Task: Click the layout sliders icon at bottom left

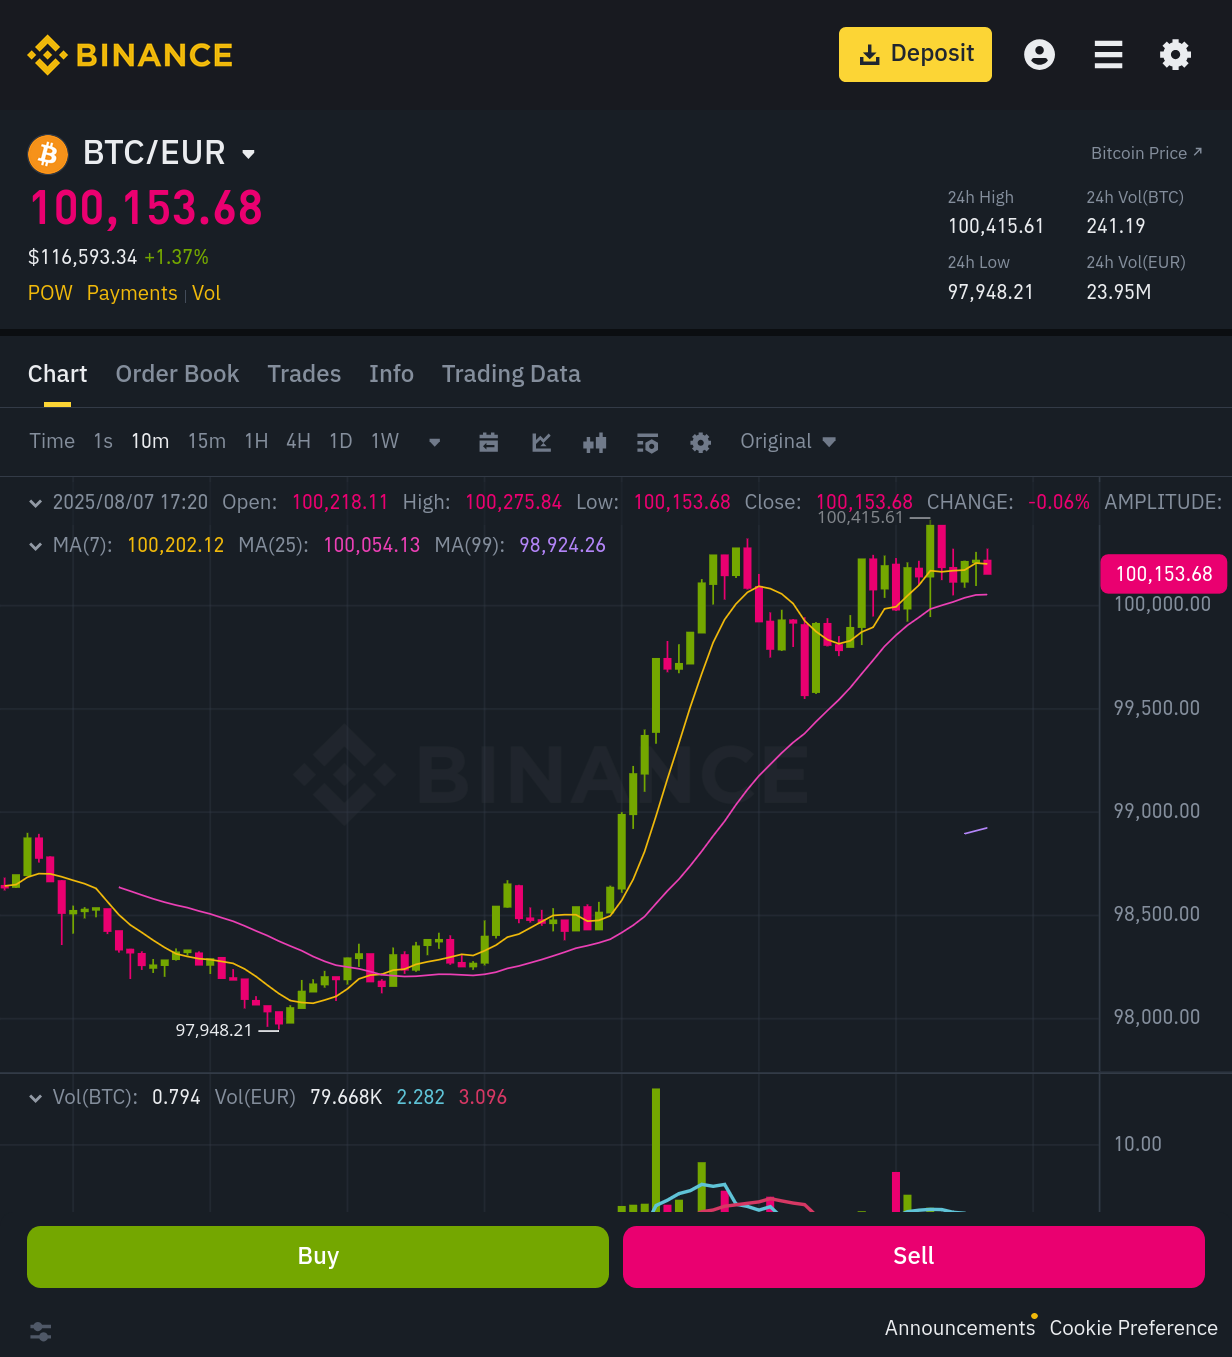Action: (x=41, y=1331)
